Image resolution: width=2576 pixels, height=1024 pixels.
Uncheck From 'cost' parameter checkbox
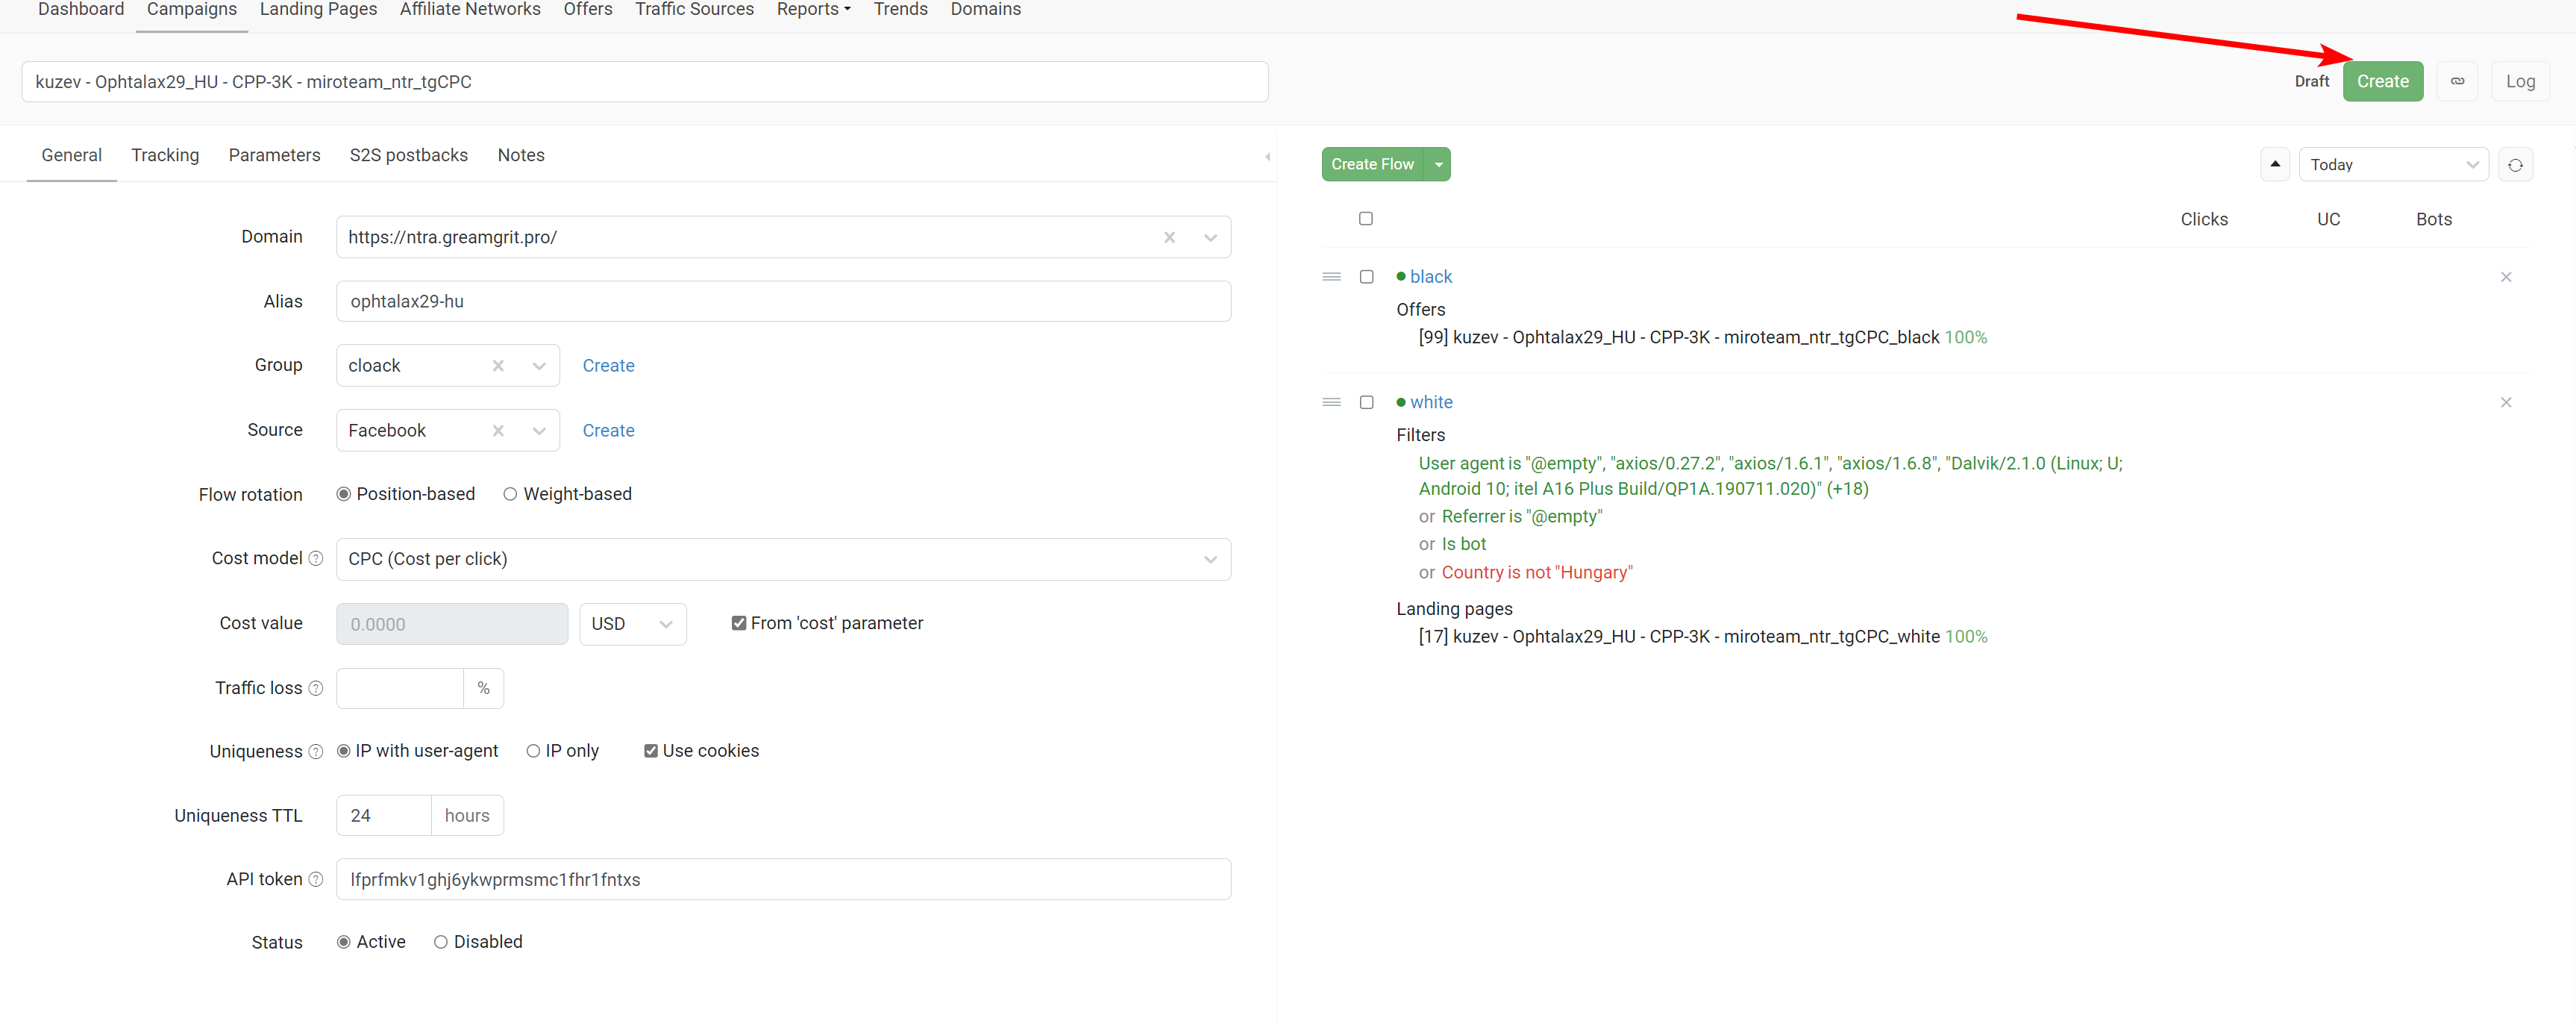(739, 623)
